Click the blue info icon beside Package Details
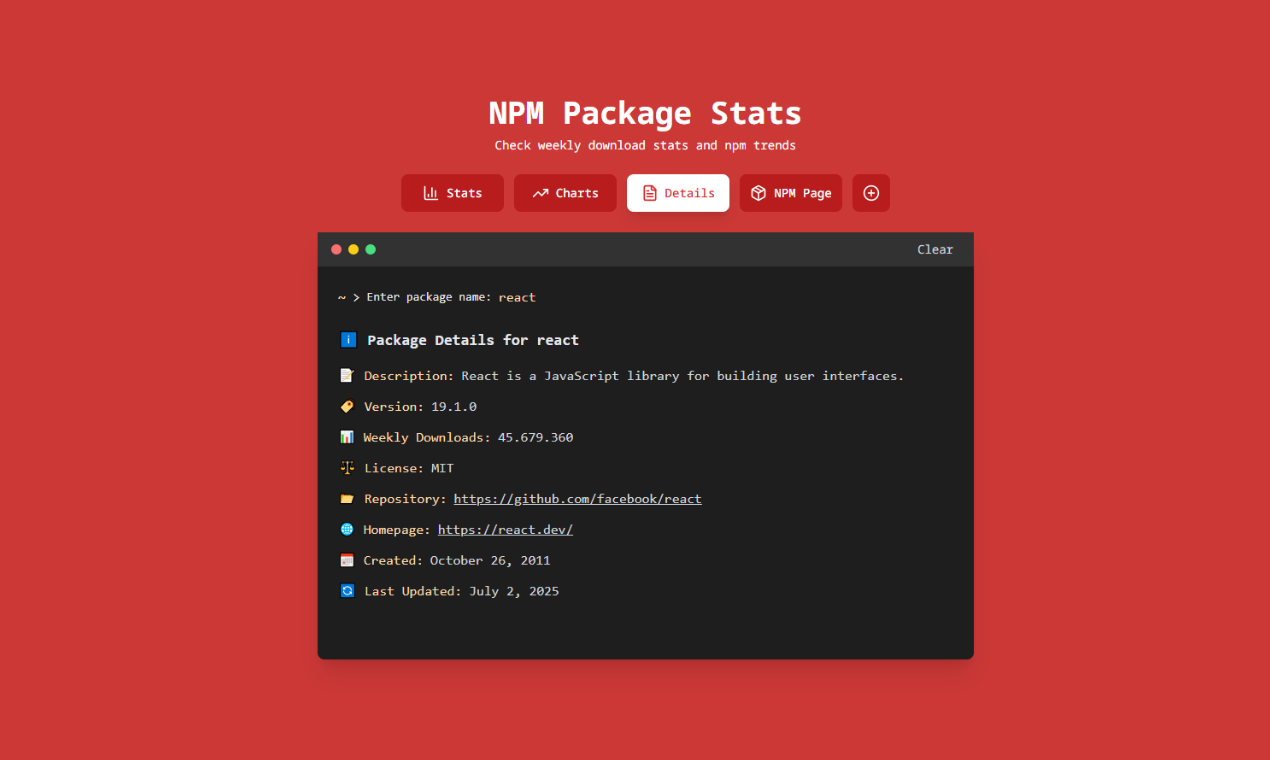 click(x=348, y=340)
